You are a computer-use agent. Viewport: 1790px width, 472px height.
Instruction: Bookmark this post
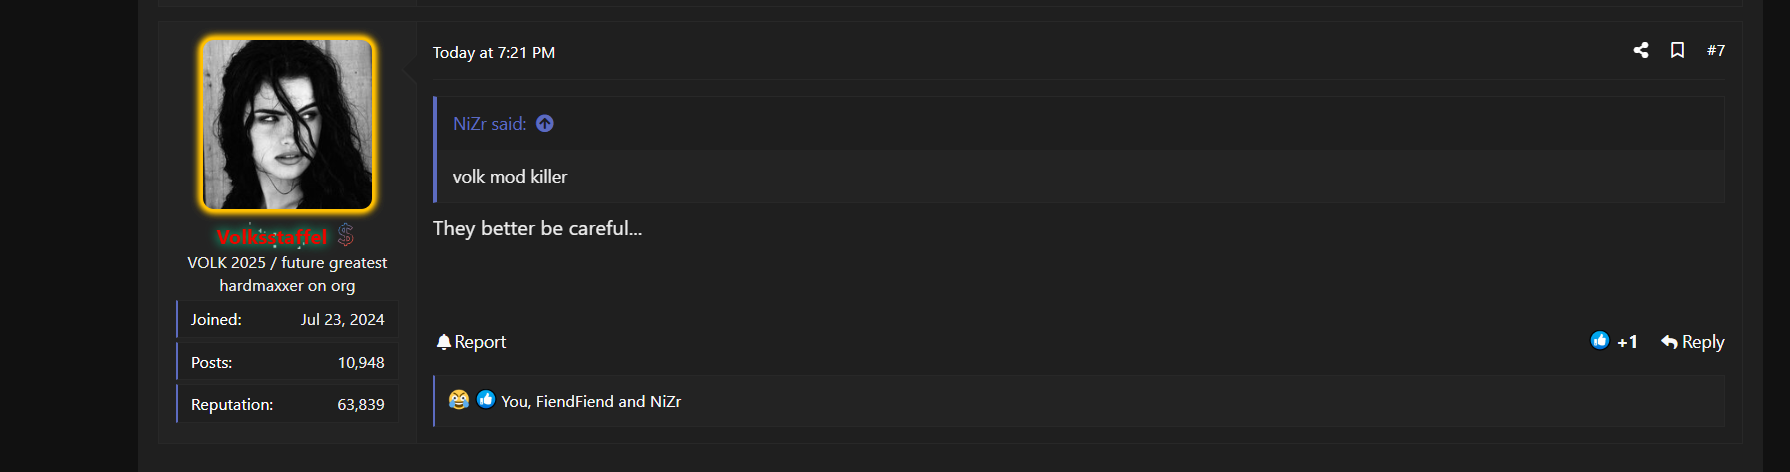click(x=1677, y=50)
